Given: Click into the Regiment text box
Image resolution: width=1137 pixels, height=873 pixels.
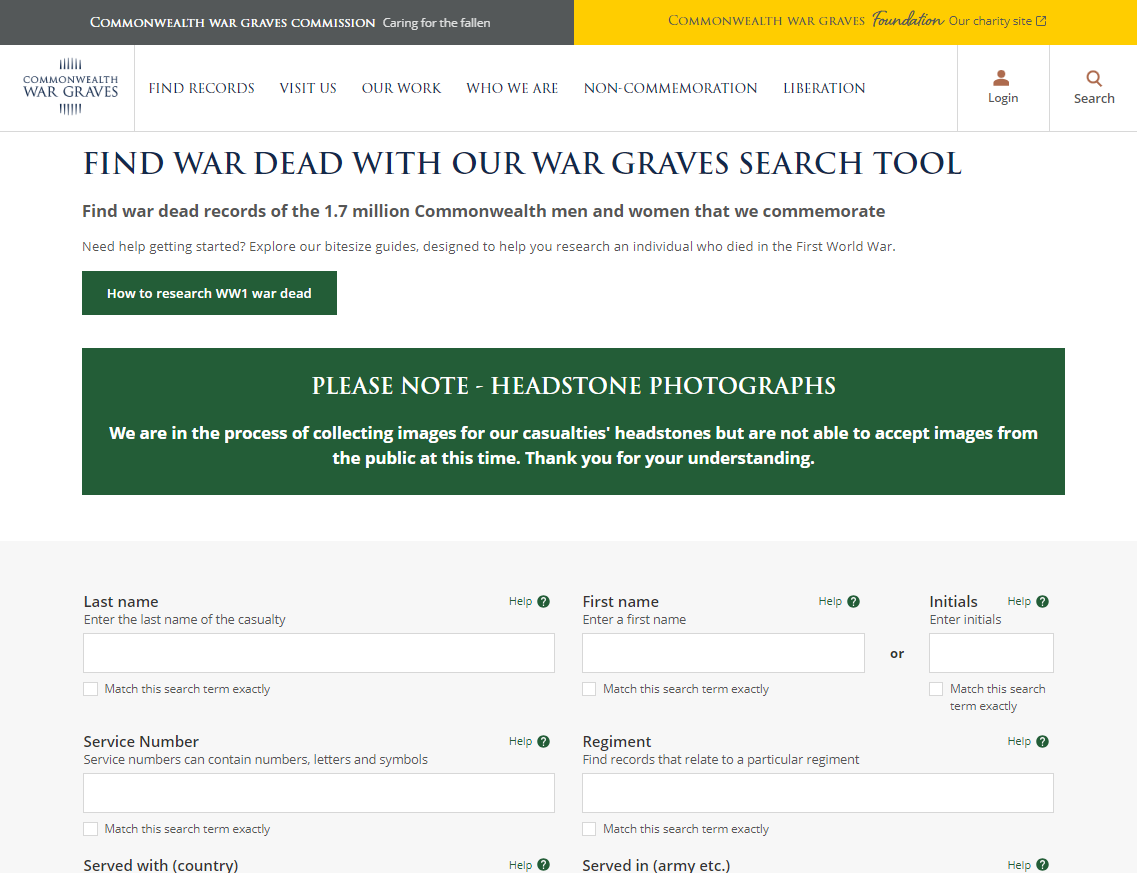Looking at the screenshot, I should coord(817,793).
